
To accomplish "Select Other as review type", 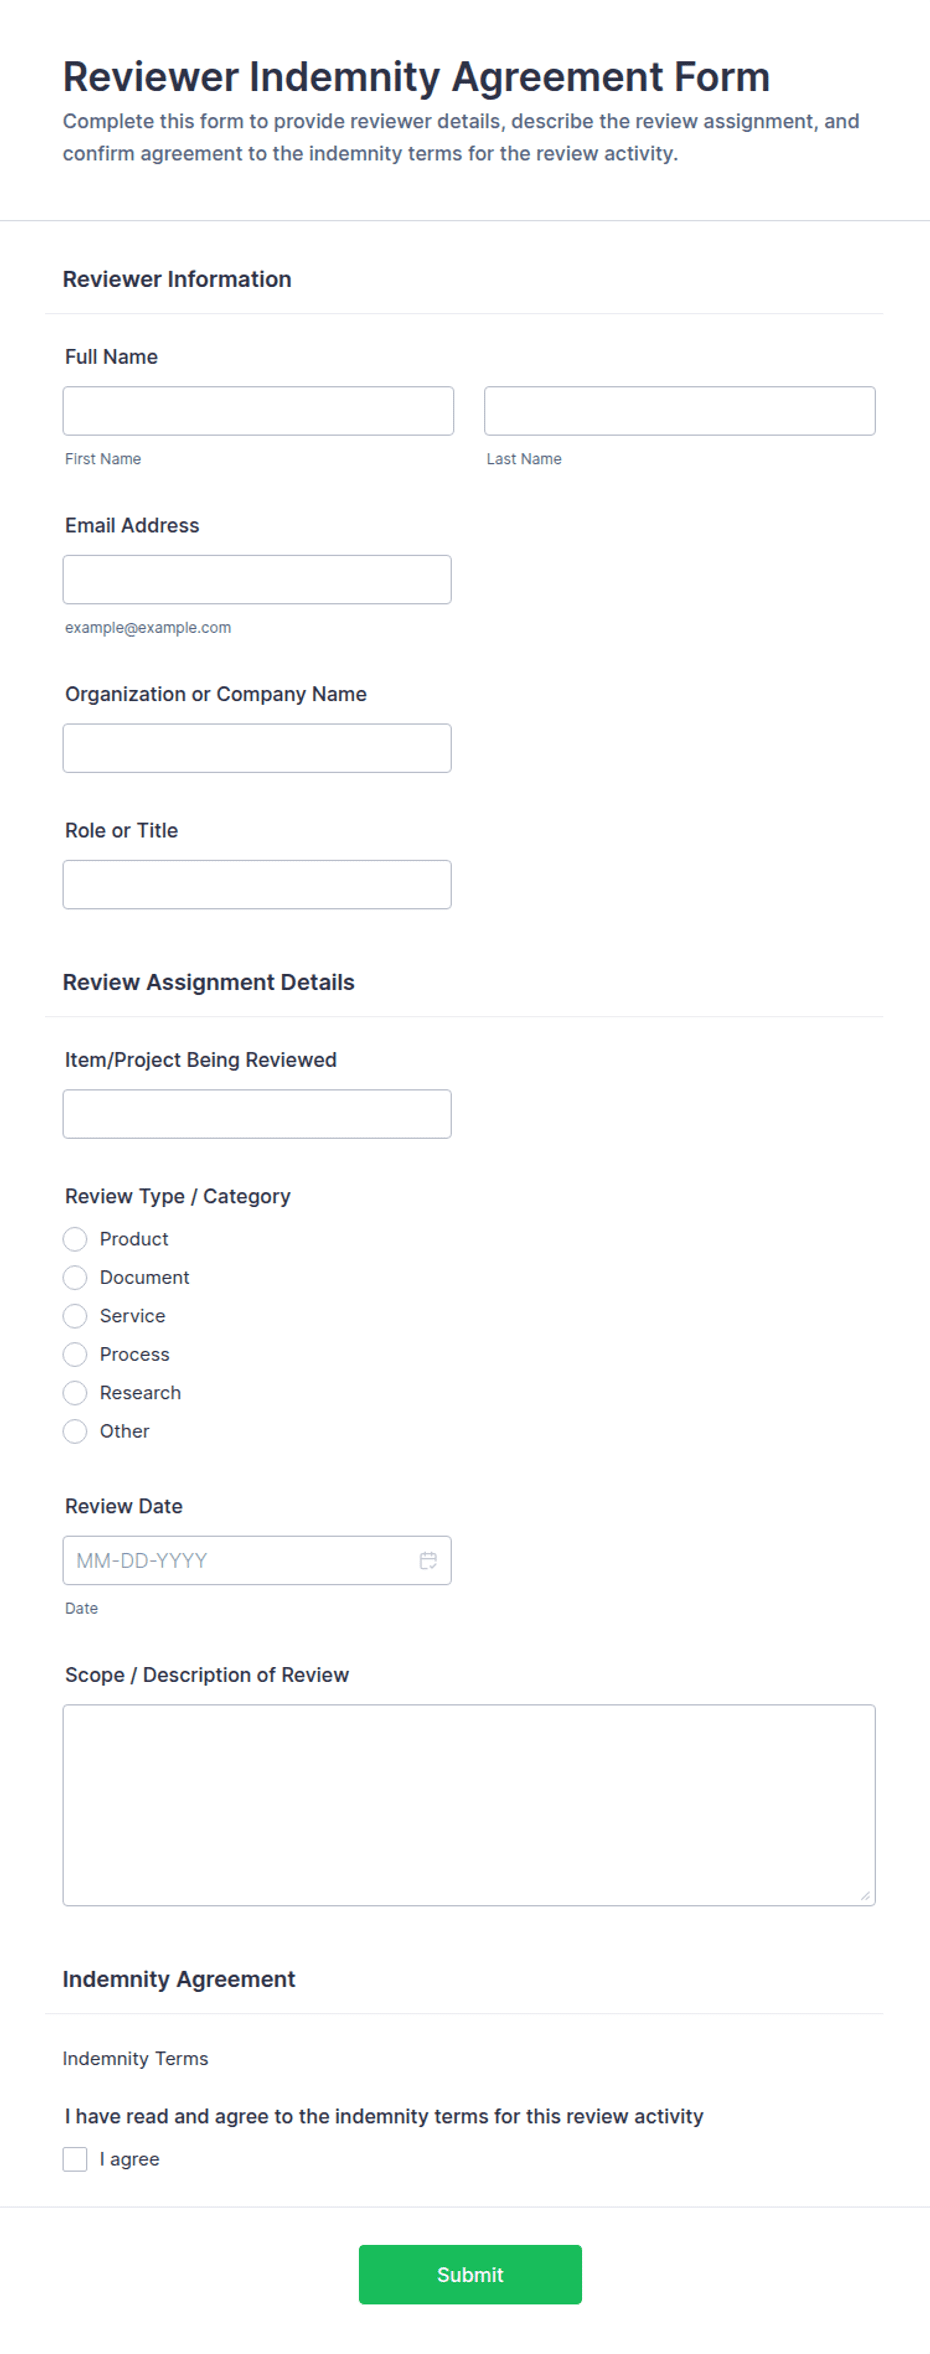I will (75, 1431).
